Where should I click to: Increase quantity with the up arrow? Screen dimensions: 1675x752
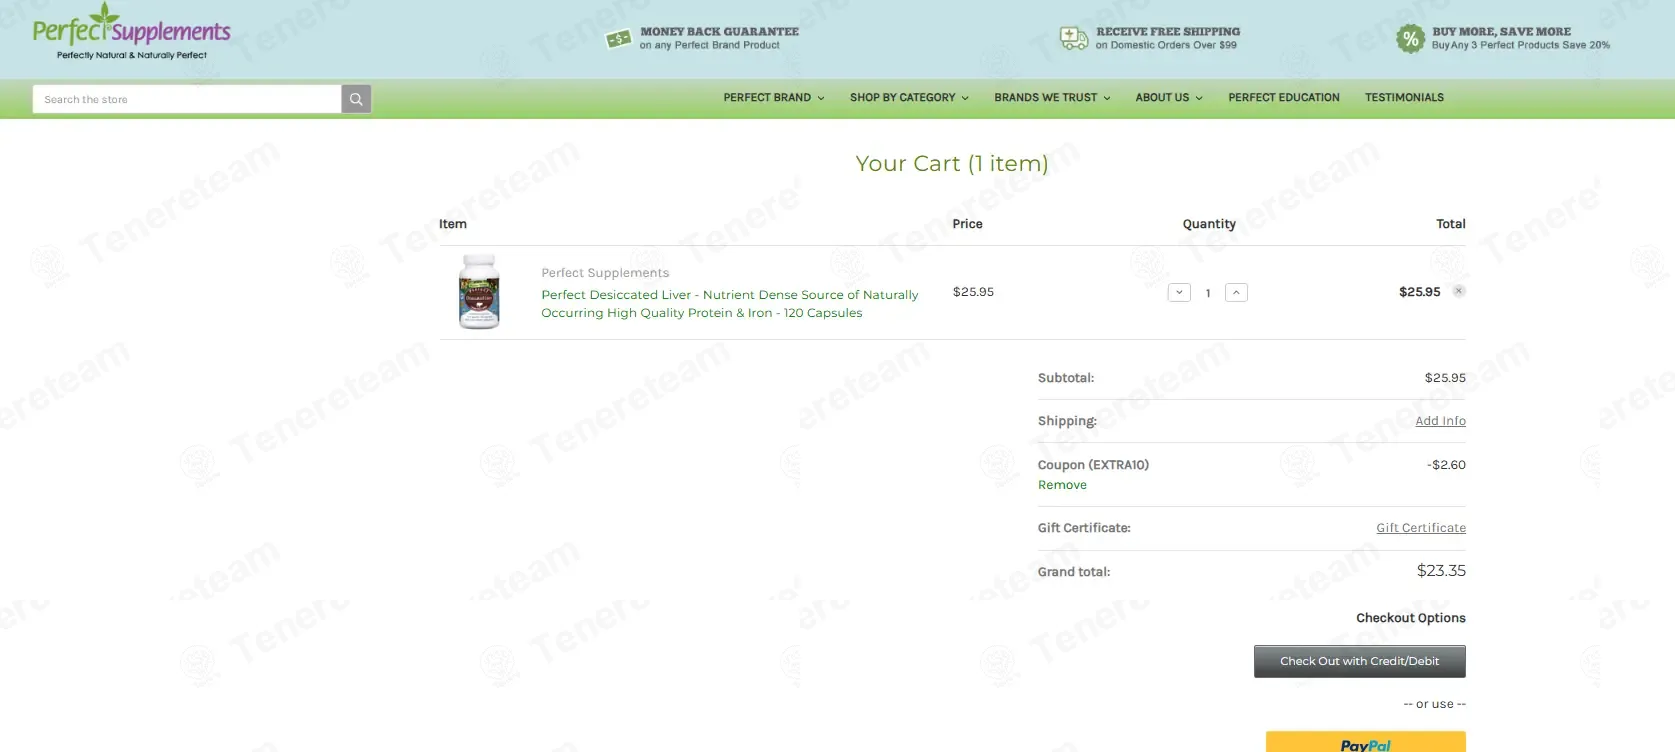[1236, 292]
